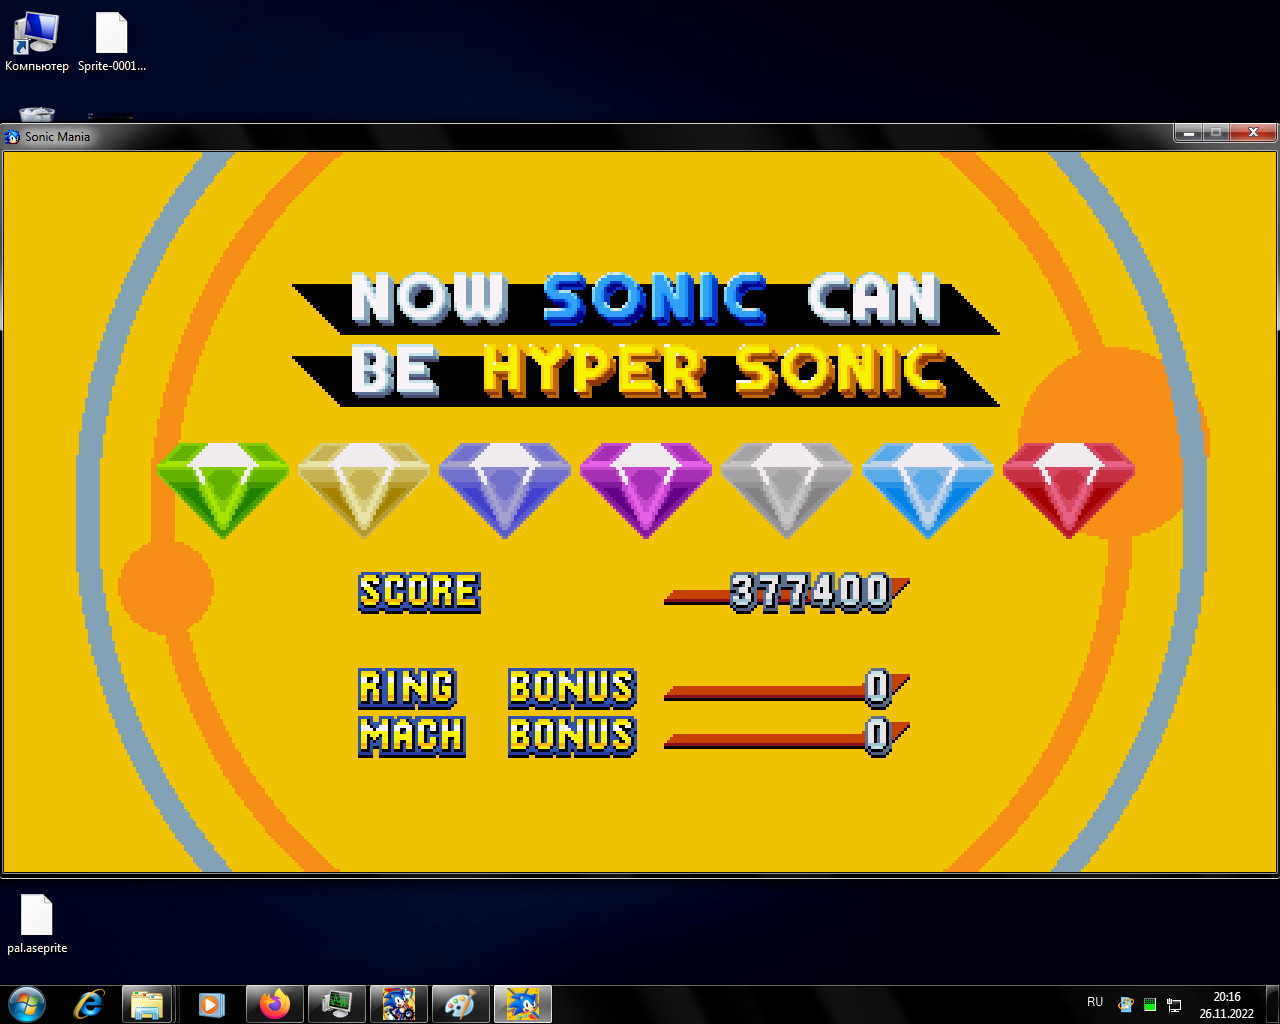1280x1024 pixels.
Task: Open Firefox from the taskbar
Action: (x=272, y=1003)
